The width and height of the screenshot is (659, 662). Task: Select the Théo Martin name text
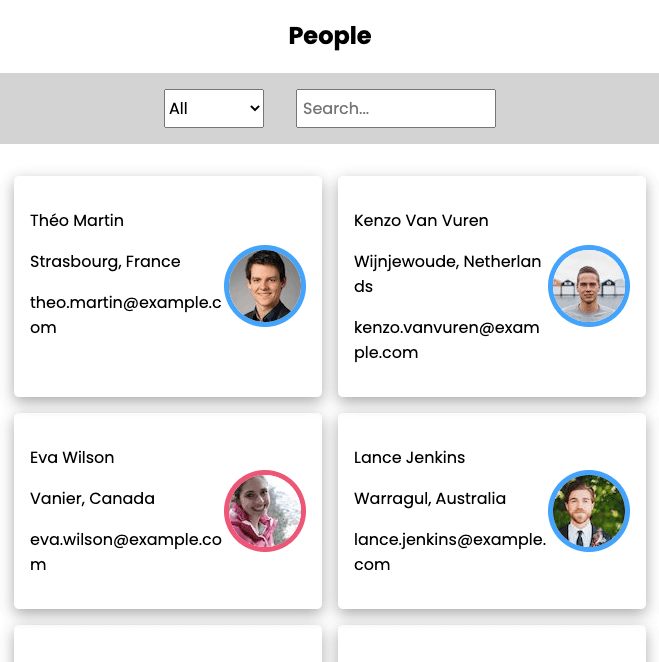(77, 220)
